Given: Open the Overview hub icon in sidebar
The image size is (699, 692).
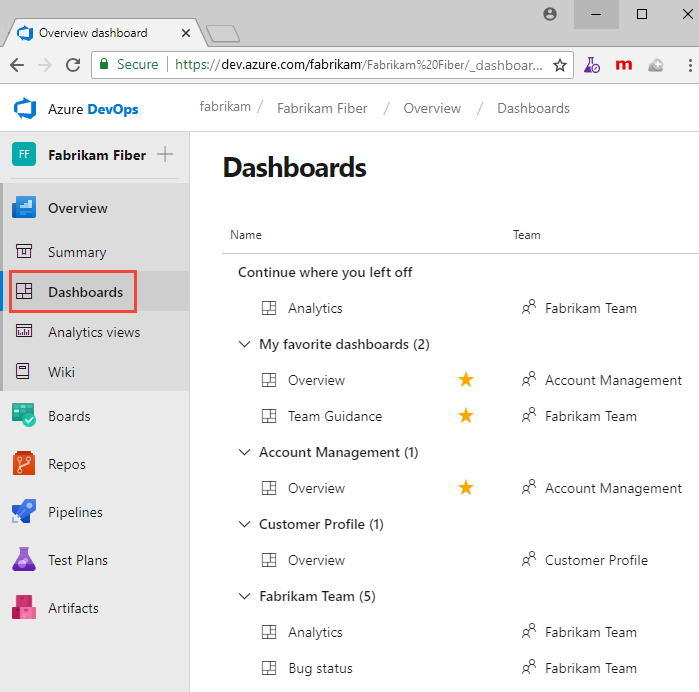Looking at the screenshot, I should pyautogui.click(x=24, y=207).
